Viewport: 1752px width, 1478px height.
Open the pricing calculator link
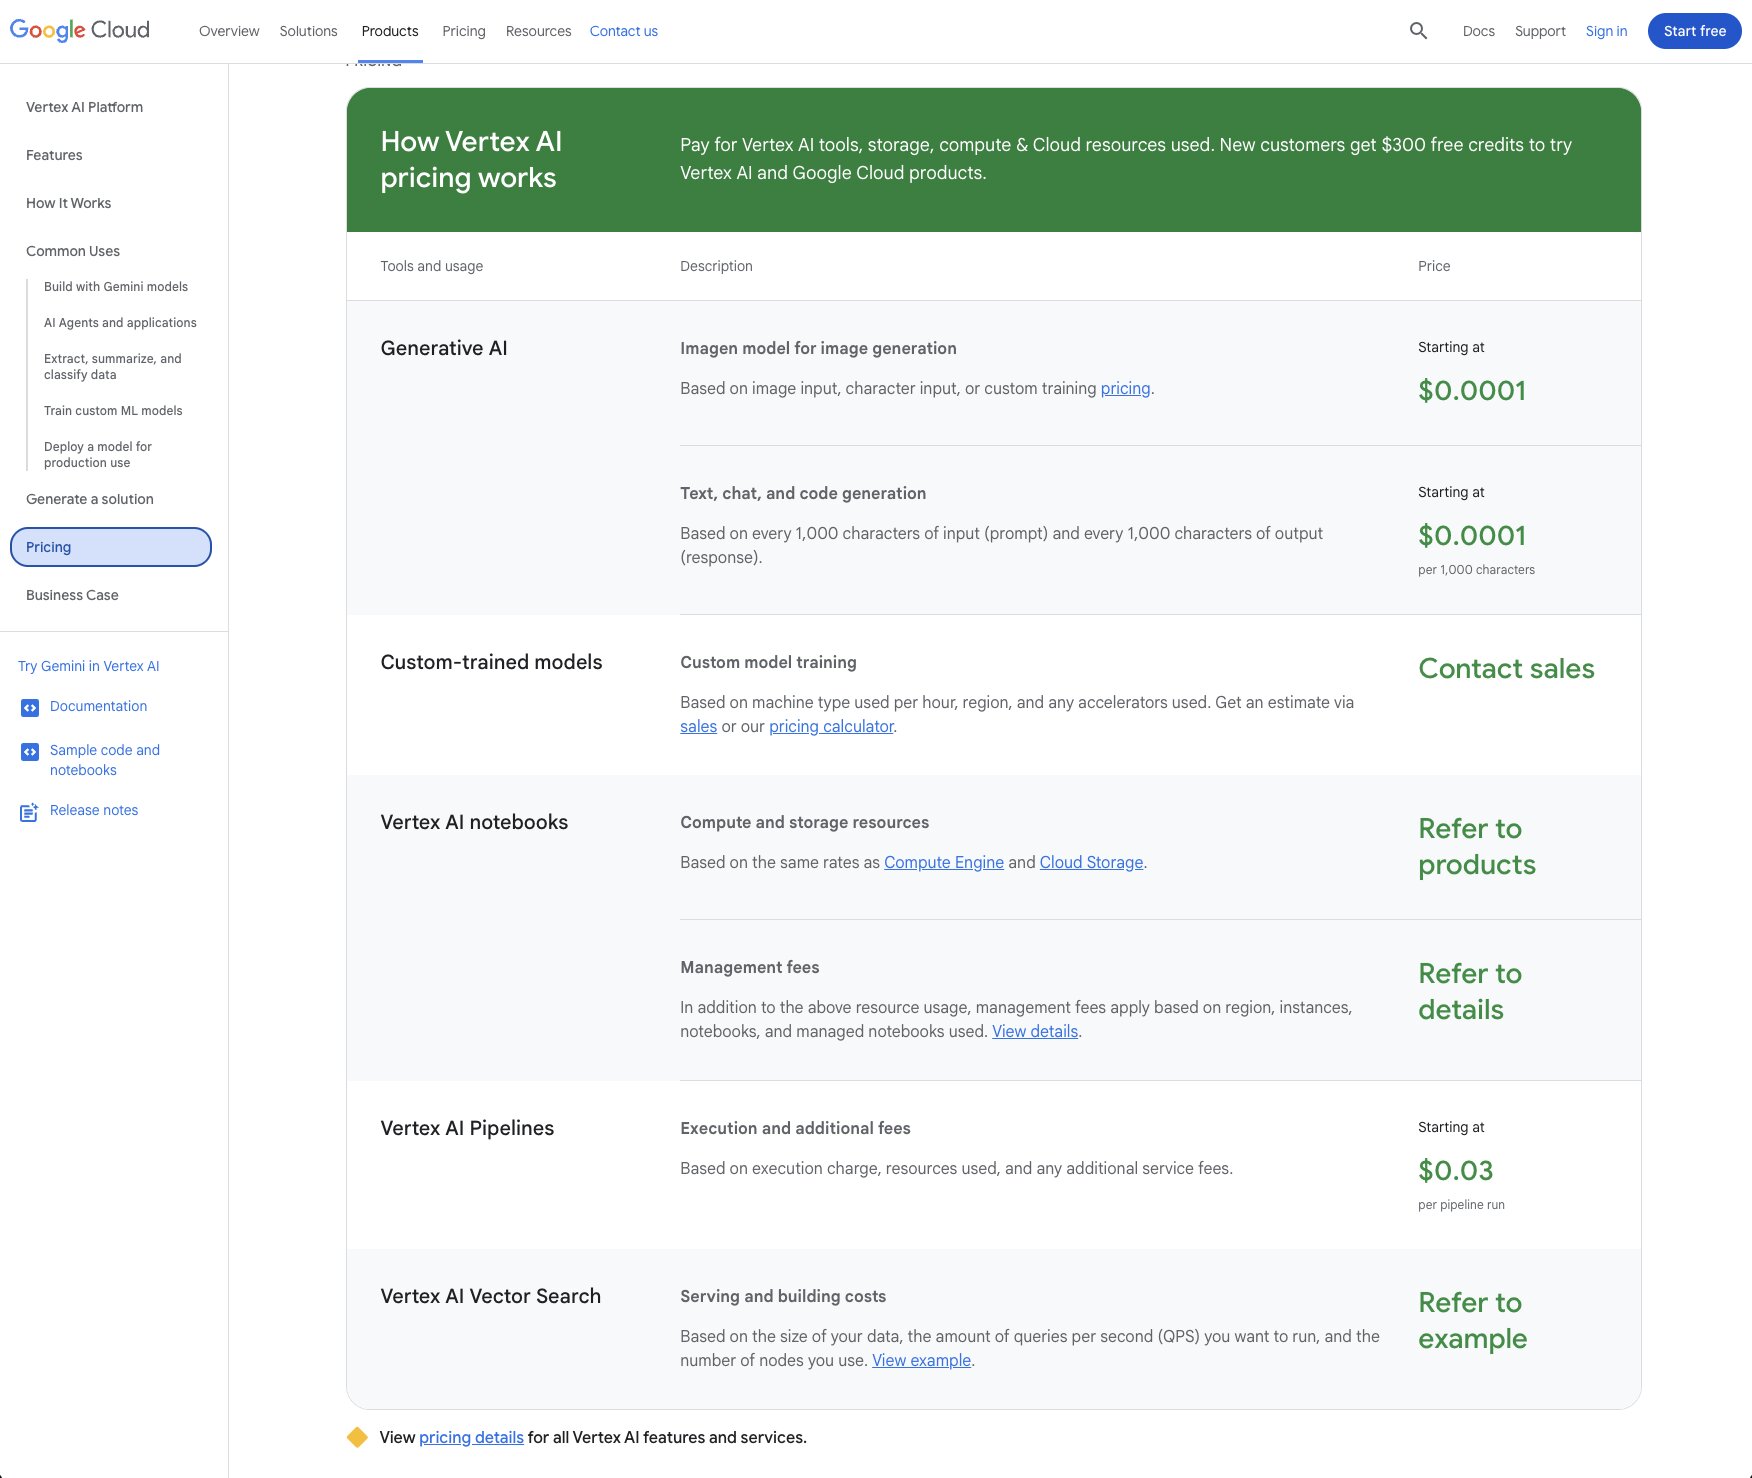click(831, 726)
